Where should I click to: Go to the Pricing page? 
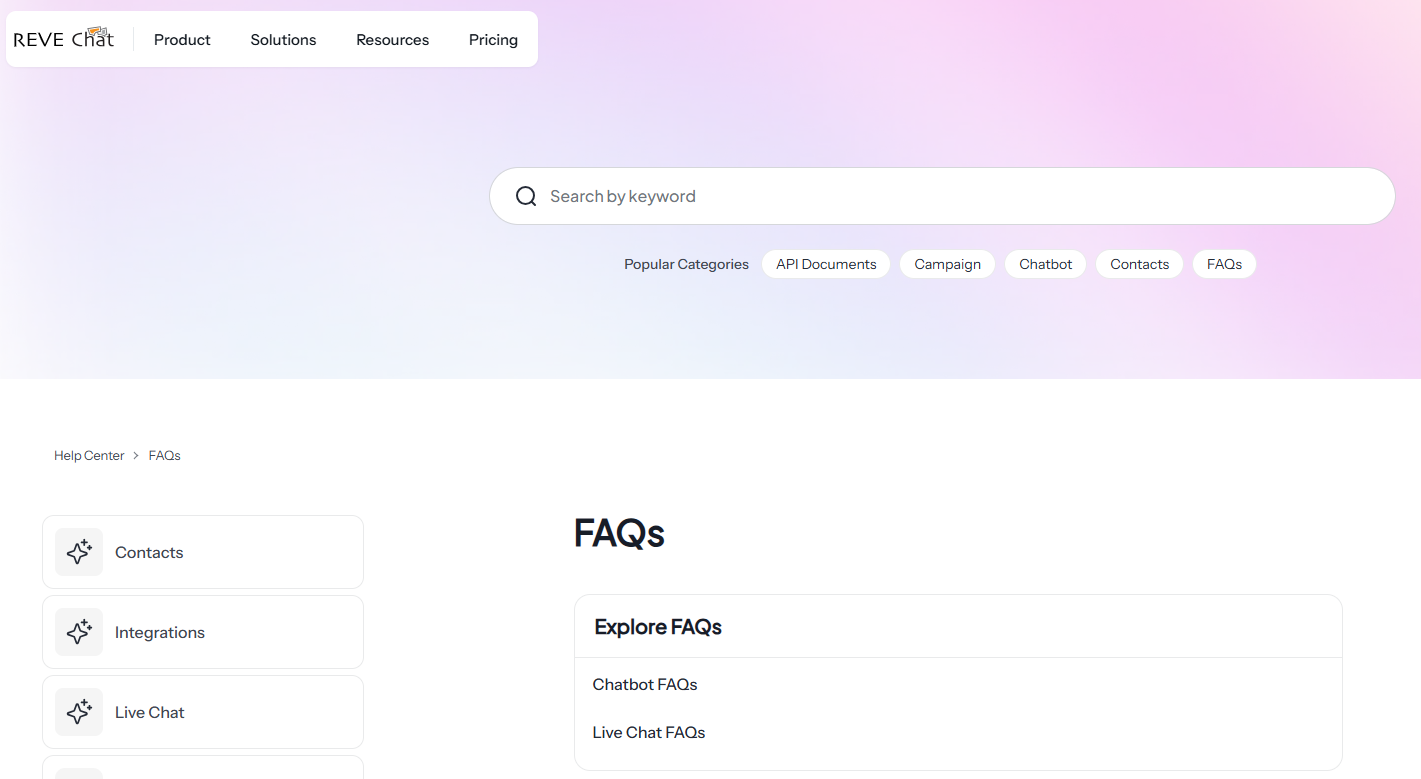tap(493, 40)
